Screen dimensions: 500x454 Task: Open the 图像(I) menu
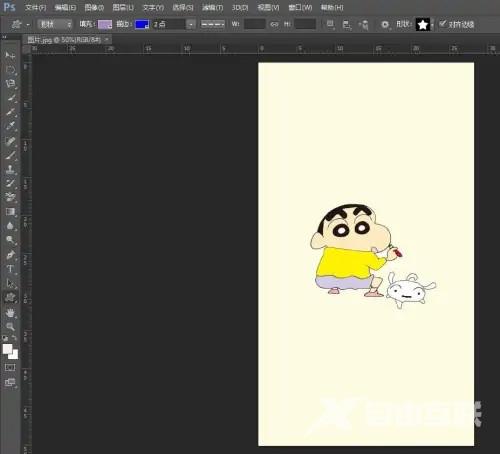[94, 7]
